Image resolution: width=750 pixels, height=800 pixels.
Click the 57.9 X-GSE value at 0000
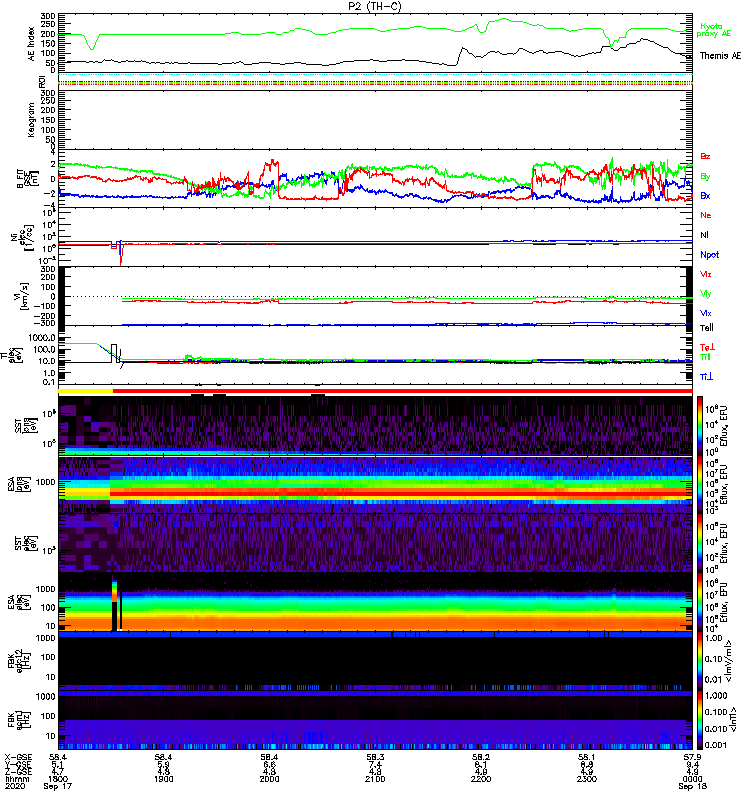click(692, 757)
